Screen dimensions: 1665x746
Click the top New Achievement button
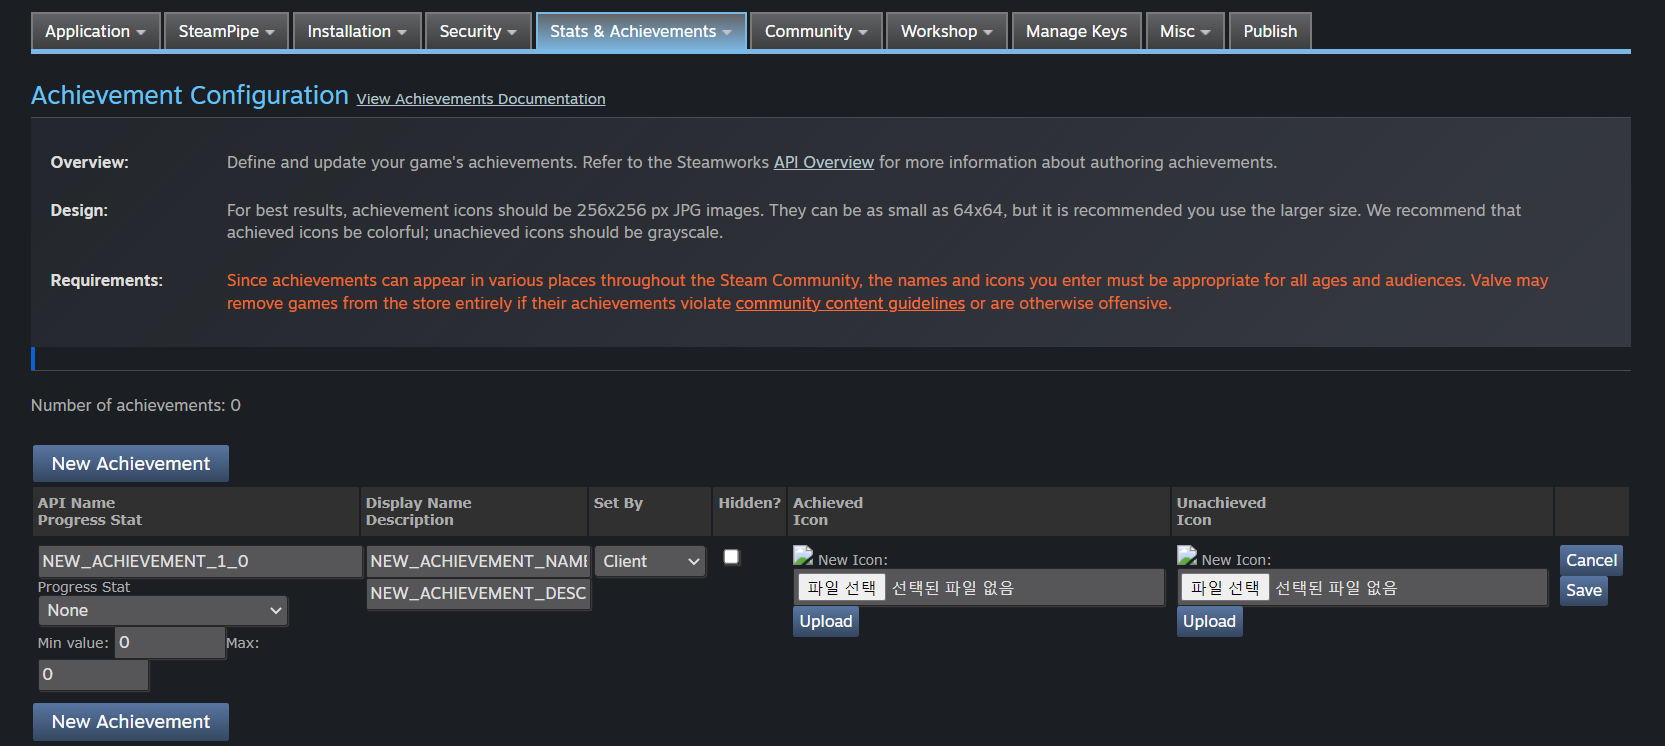pos(131,463)
